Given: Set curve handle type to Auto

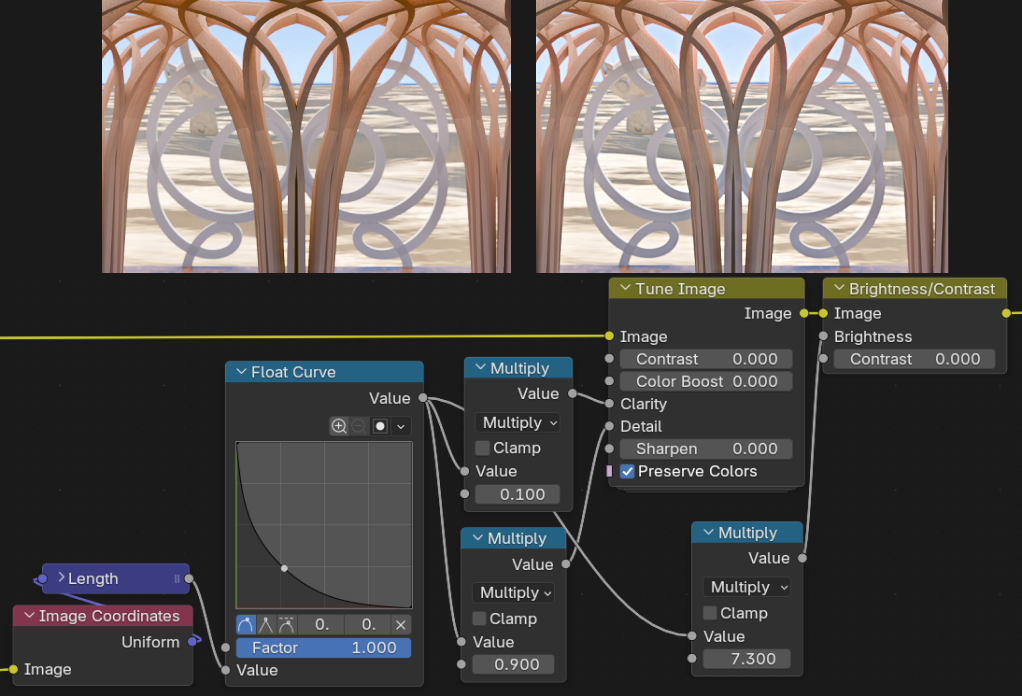Looking at the screenshot, I should tap(246, 624).
